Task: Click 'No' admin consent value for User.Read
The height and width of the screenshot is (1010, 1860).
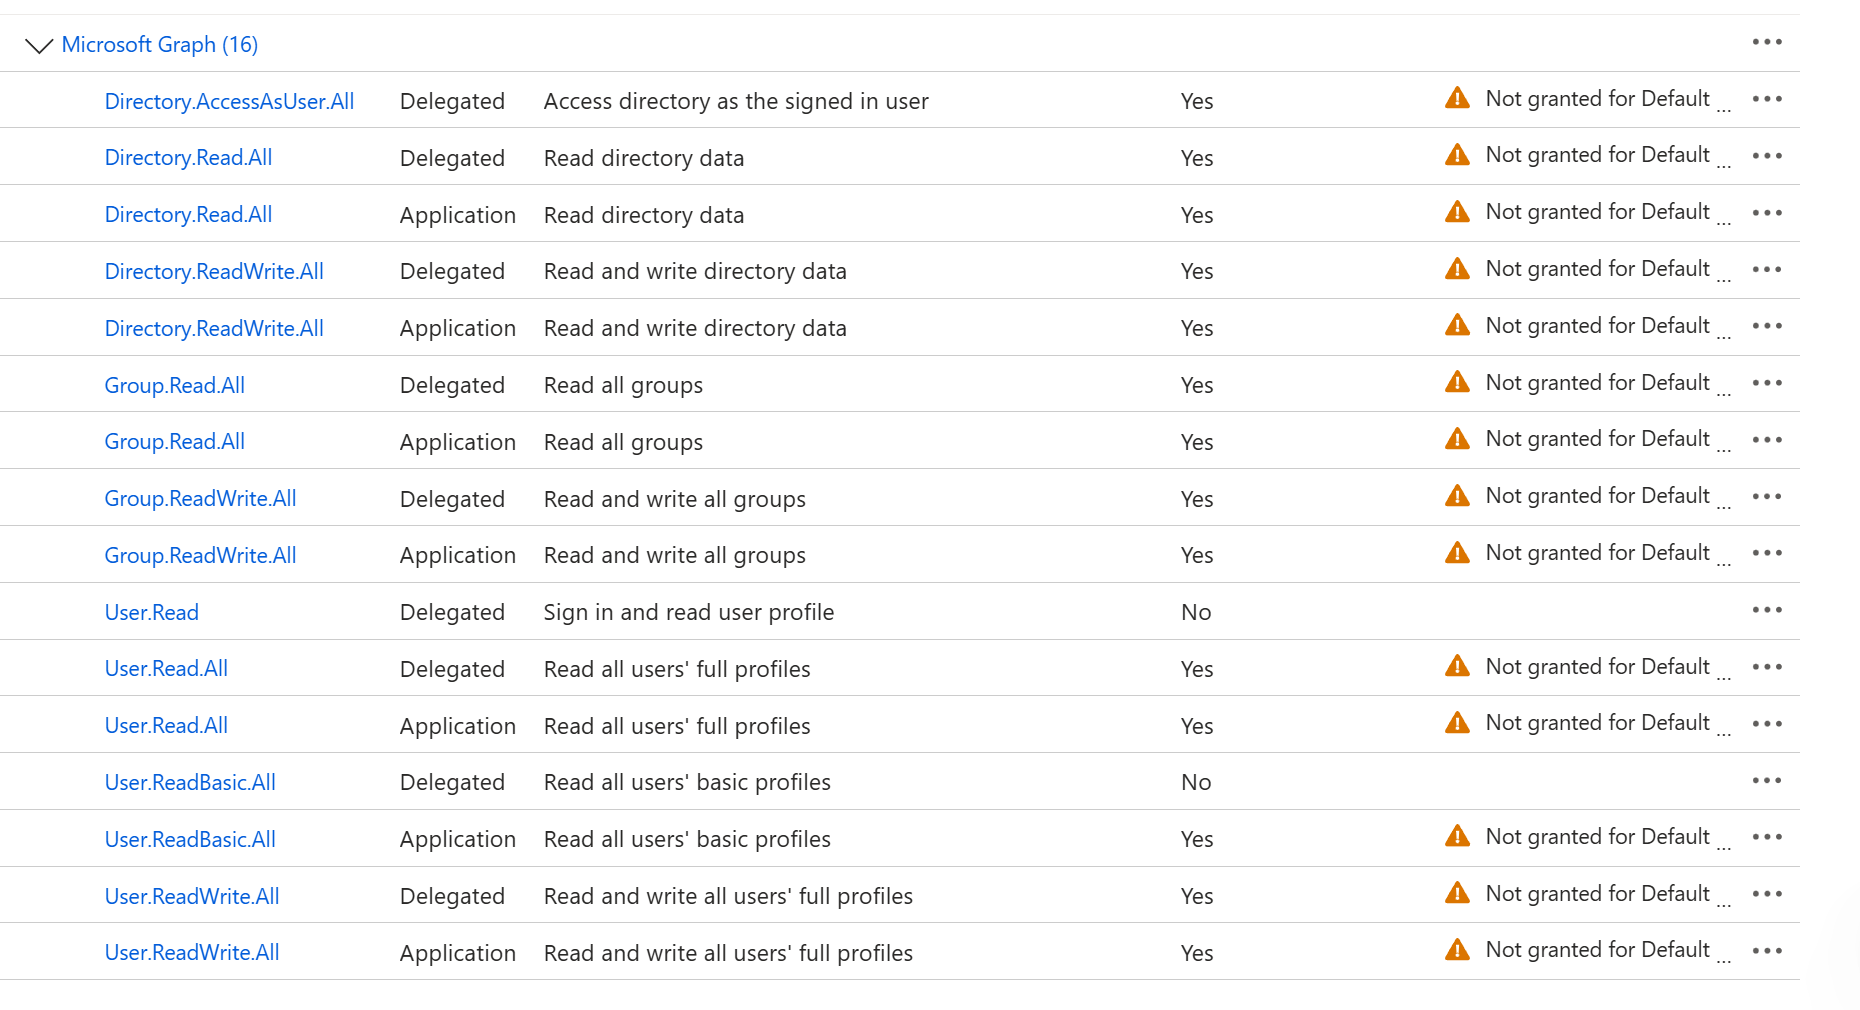Action: point(1196,612)
